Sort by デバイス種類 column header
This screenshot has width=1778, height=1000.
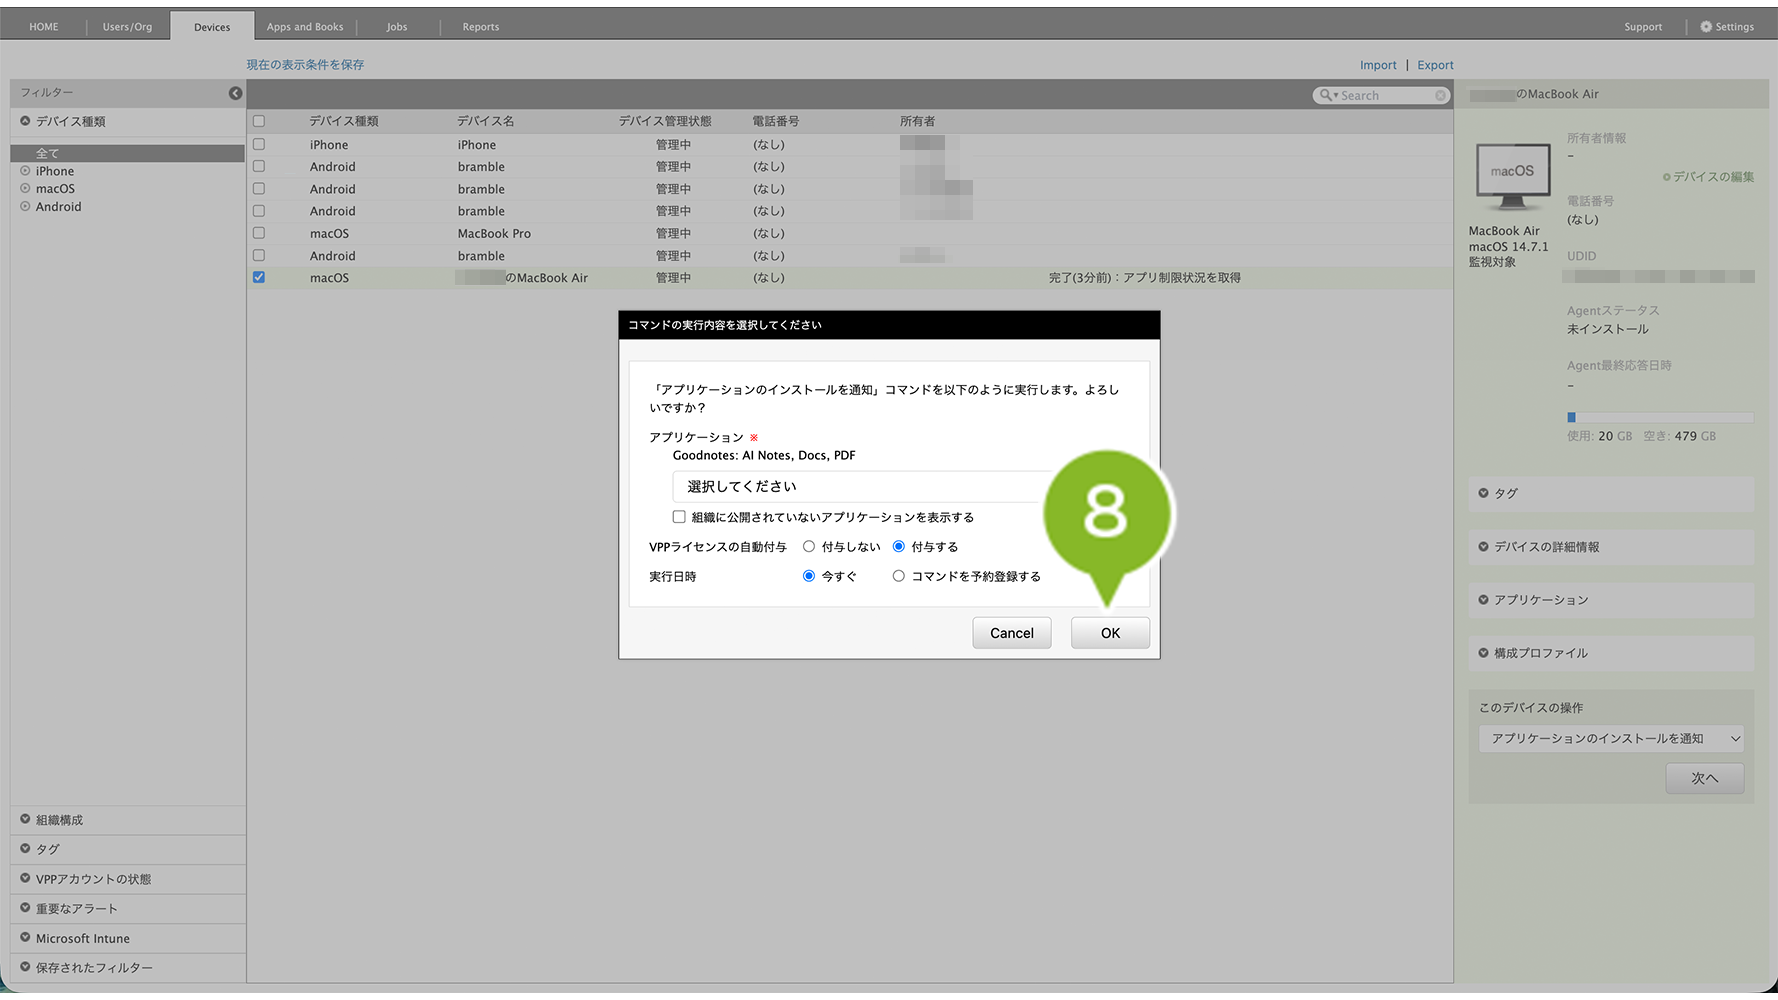(344, 121)
